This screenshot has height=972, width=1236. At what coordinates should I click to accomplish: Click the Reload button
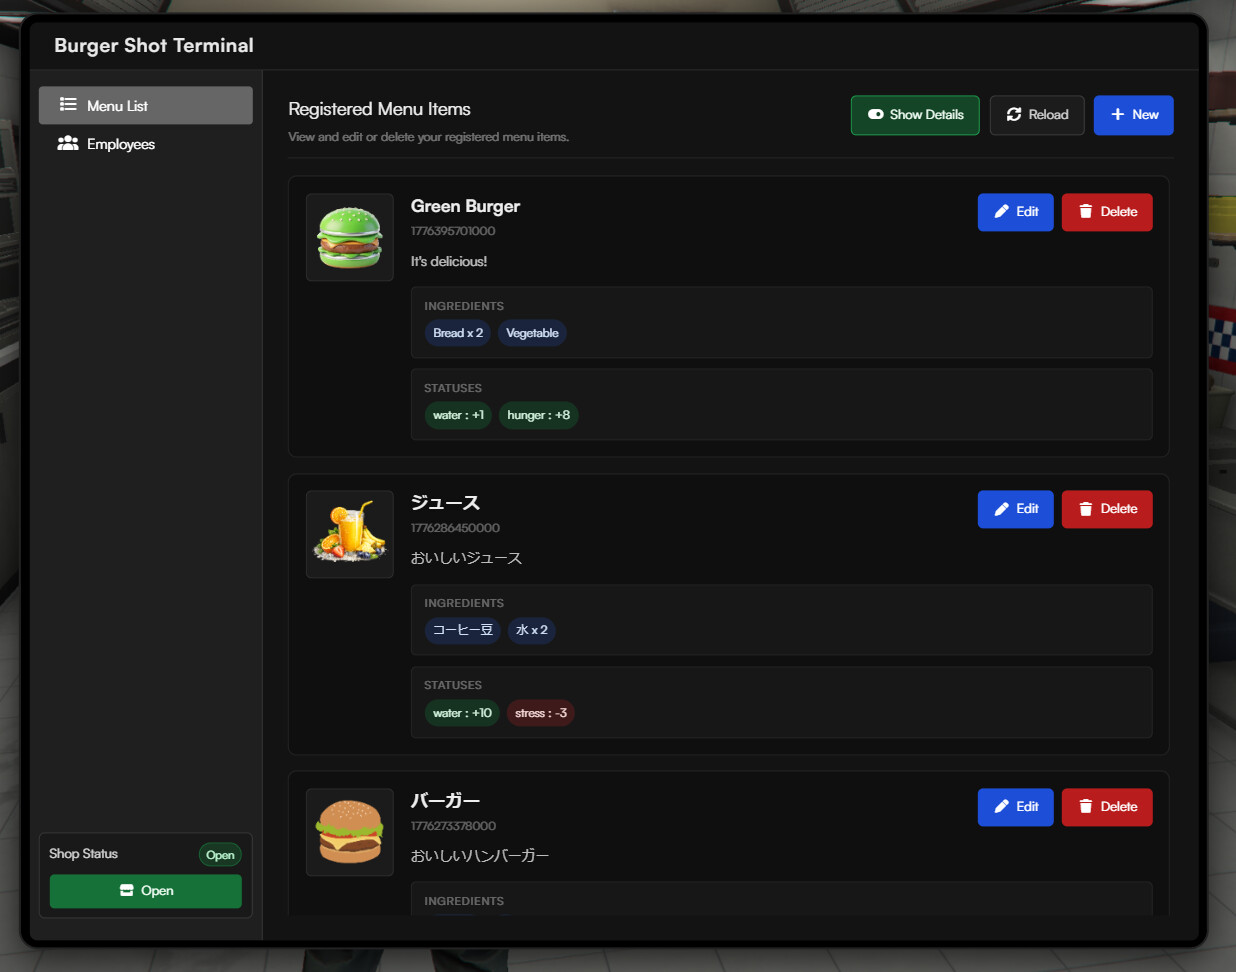pyautogui.click(x=1037, y=115)
